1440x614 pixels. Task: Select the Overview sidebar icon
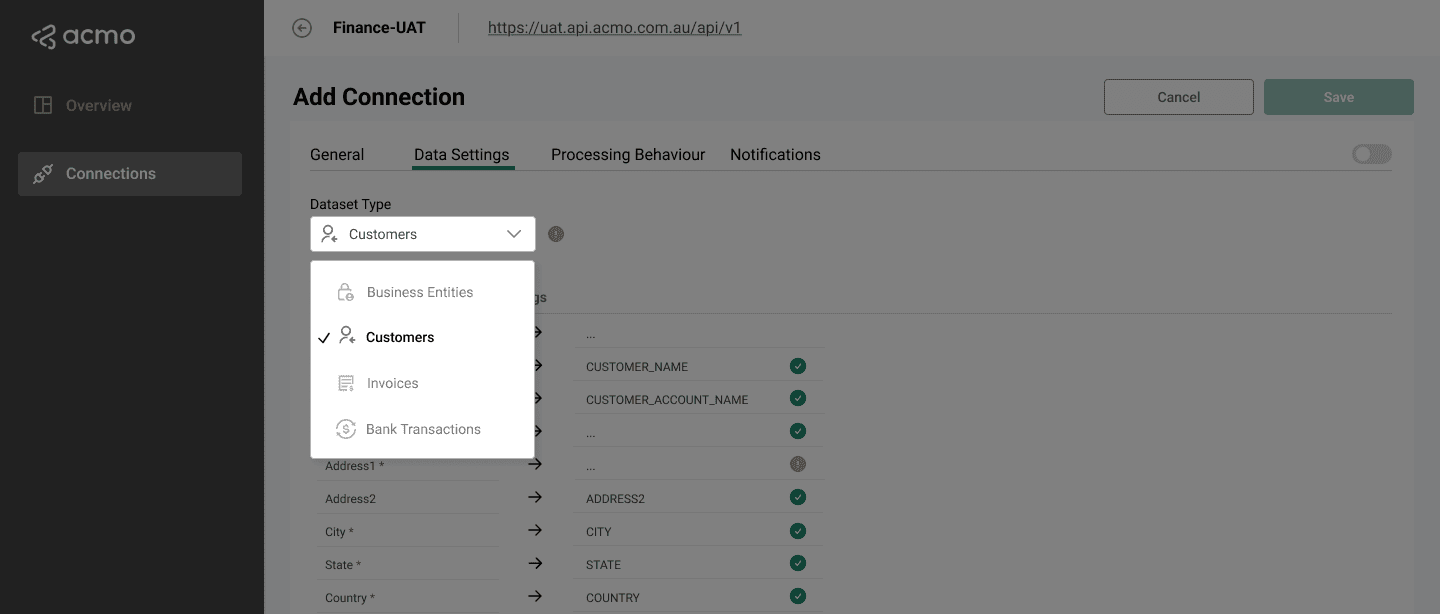pyautogui.click(x=42, y=104)
